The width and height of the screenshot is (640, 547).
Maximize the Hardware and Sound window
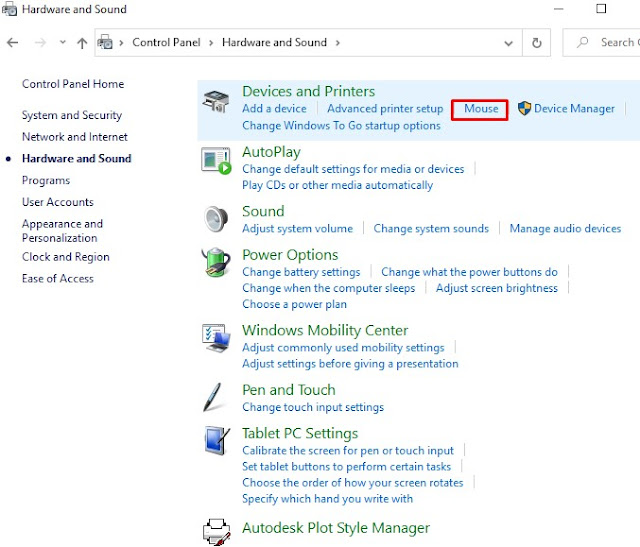click(601, 9)
